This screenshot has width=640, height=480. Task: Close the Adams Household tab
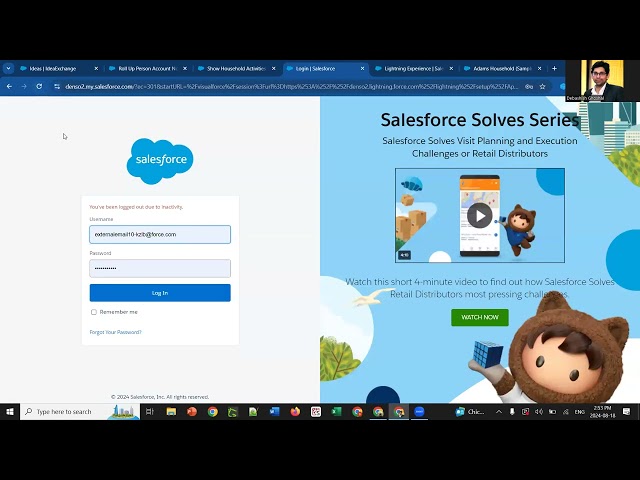pyautogui.click(x=540, y=69)
